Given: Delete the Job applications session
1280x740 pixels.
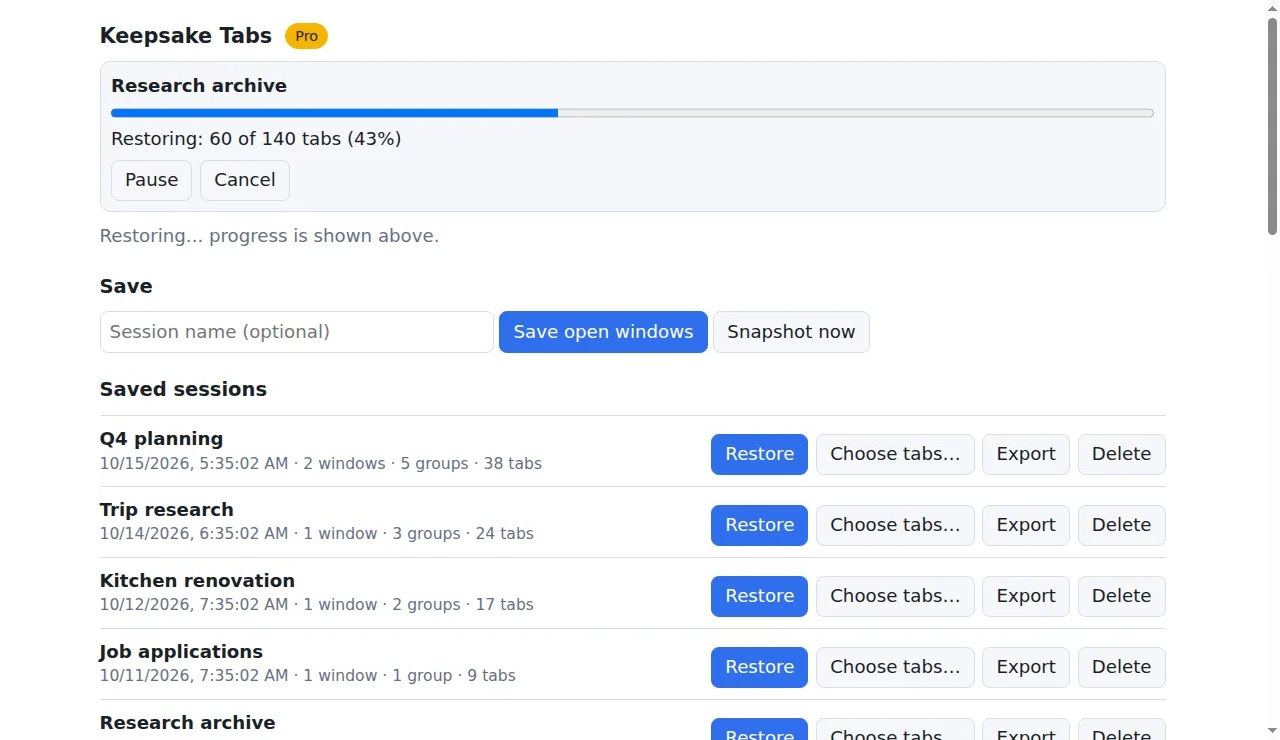Looking at the screenshot, I should 1121,667.
